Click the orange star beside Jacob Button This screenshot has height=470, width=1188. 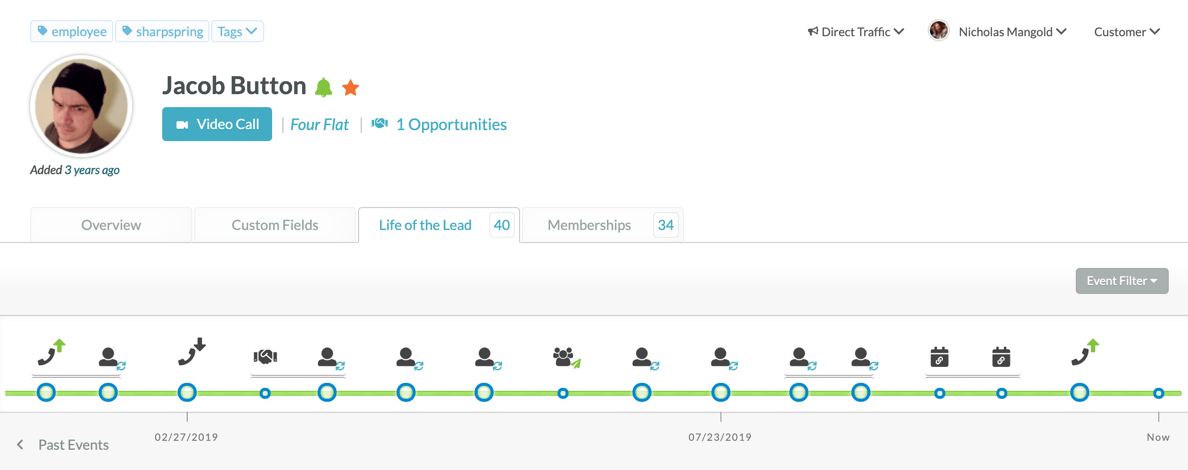point(351,88)
